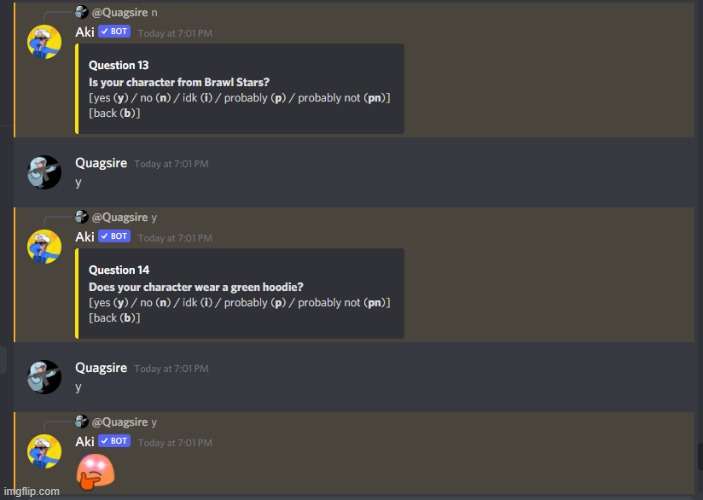The image size is (703, 500).
Task: Click Aki's avatar on Question 13 message
Action: 44,42
